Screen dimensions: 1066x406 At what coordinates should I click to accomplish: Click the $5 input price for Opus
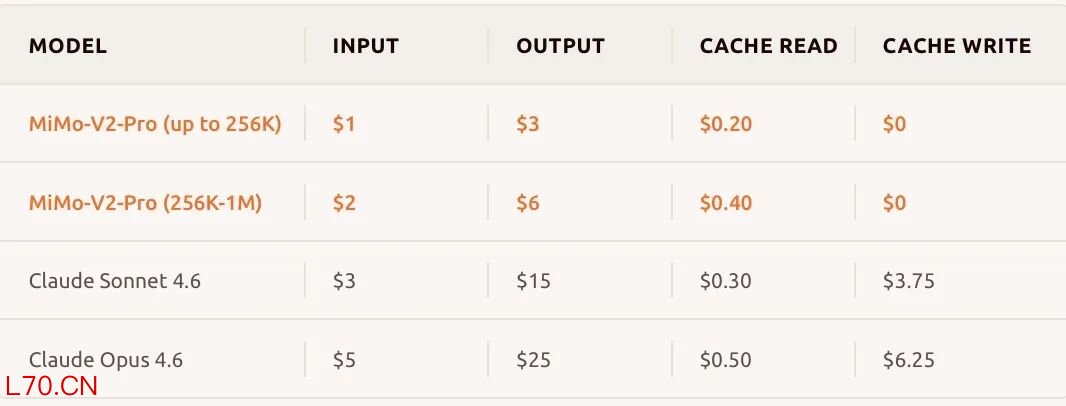pos(343,359)
